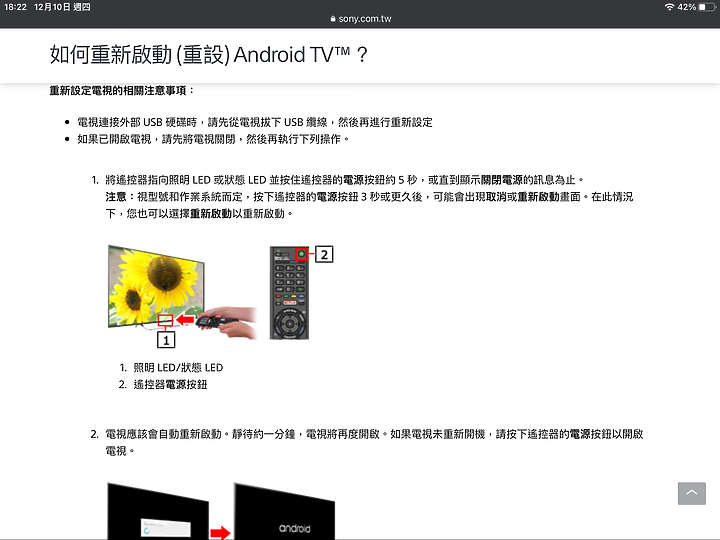Tap step 2 text 電視應該會自動重新啟動
This screenshot has height=540, width=720.
click(374, 442)
